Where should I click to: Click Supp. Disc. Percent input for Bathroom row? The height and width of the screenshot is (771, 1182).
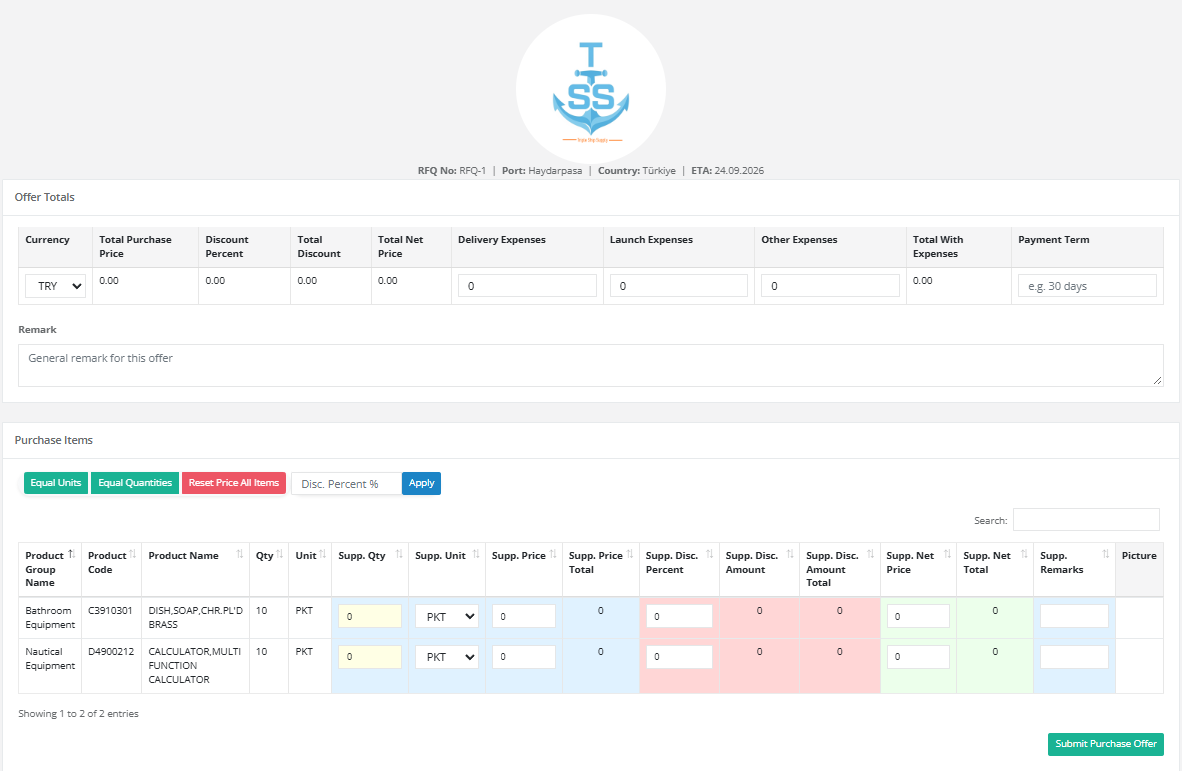coord(679,616)
